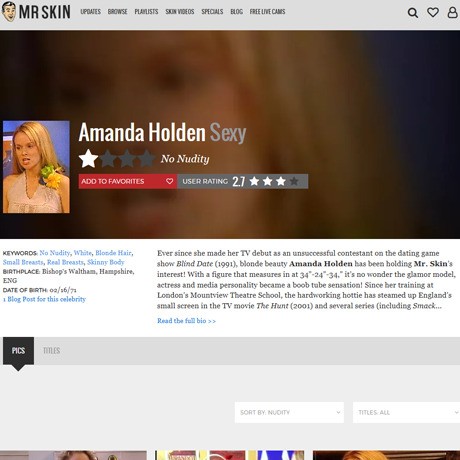
Task: Click the Mr Skin logo
Action: pos(36,12)
